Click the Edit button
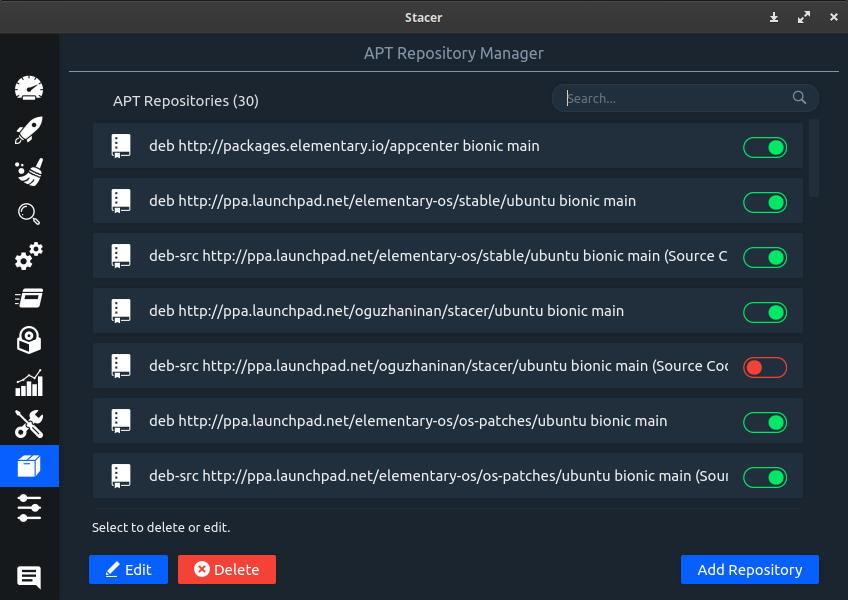 (128, 569)
